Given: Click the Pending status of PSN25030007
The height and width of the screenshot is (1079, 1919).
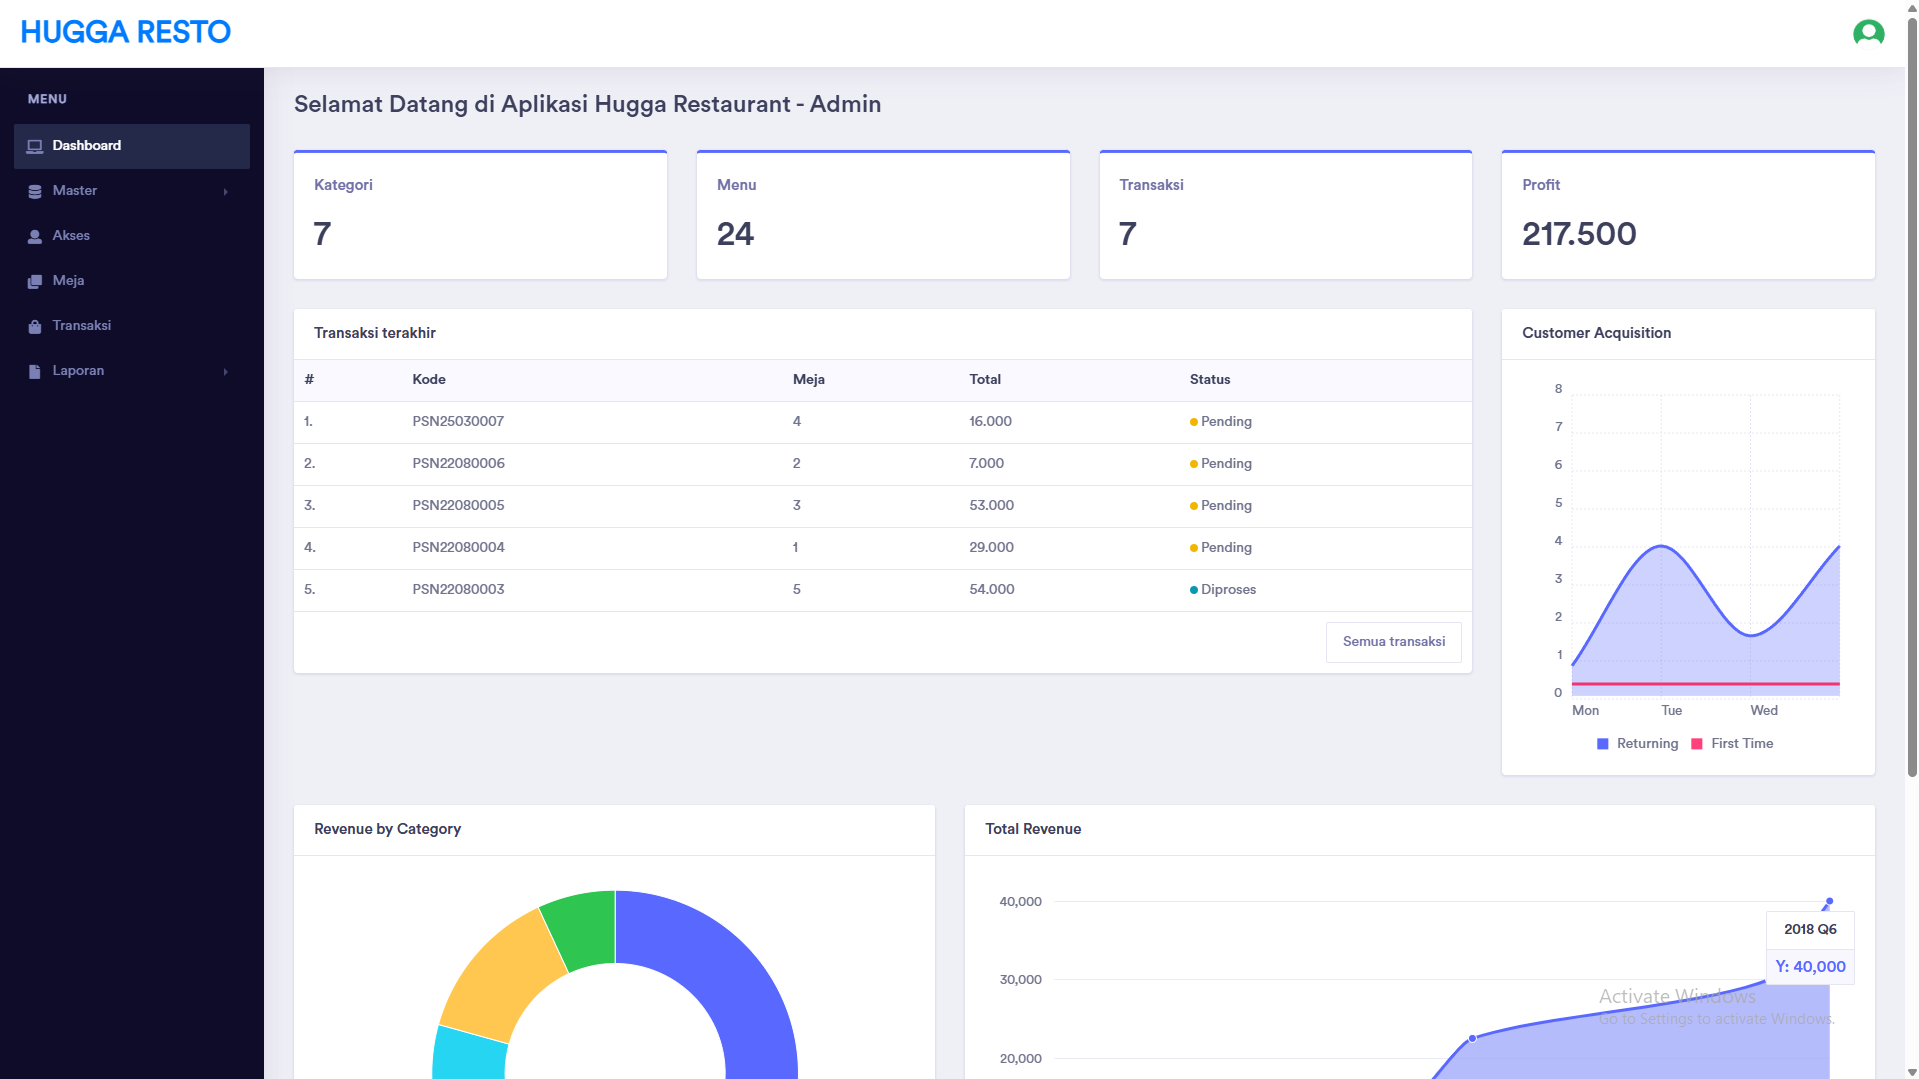Looking at the screenshot, I should [x=1226, y=422].
